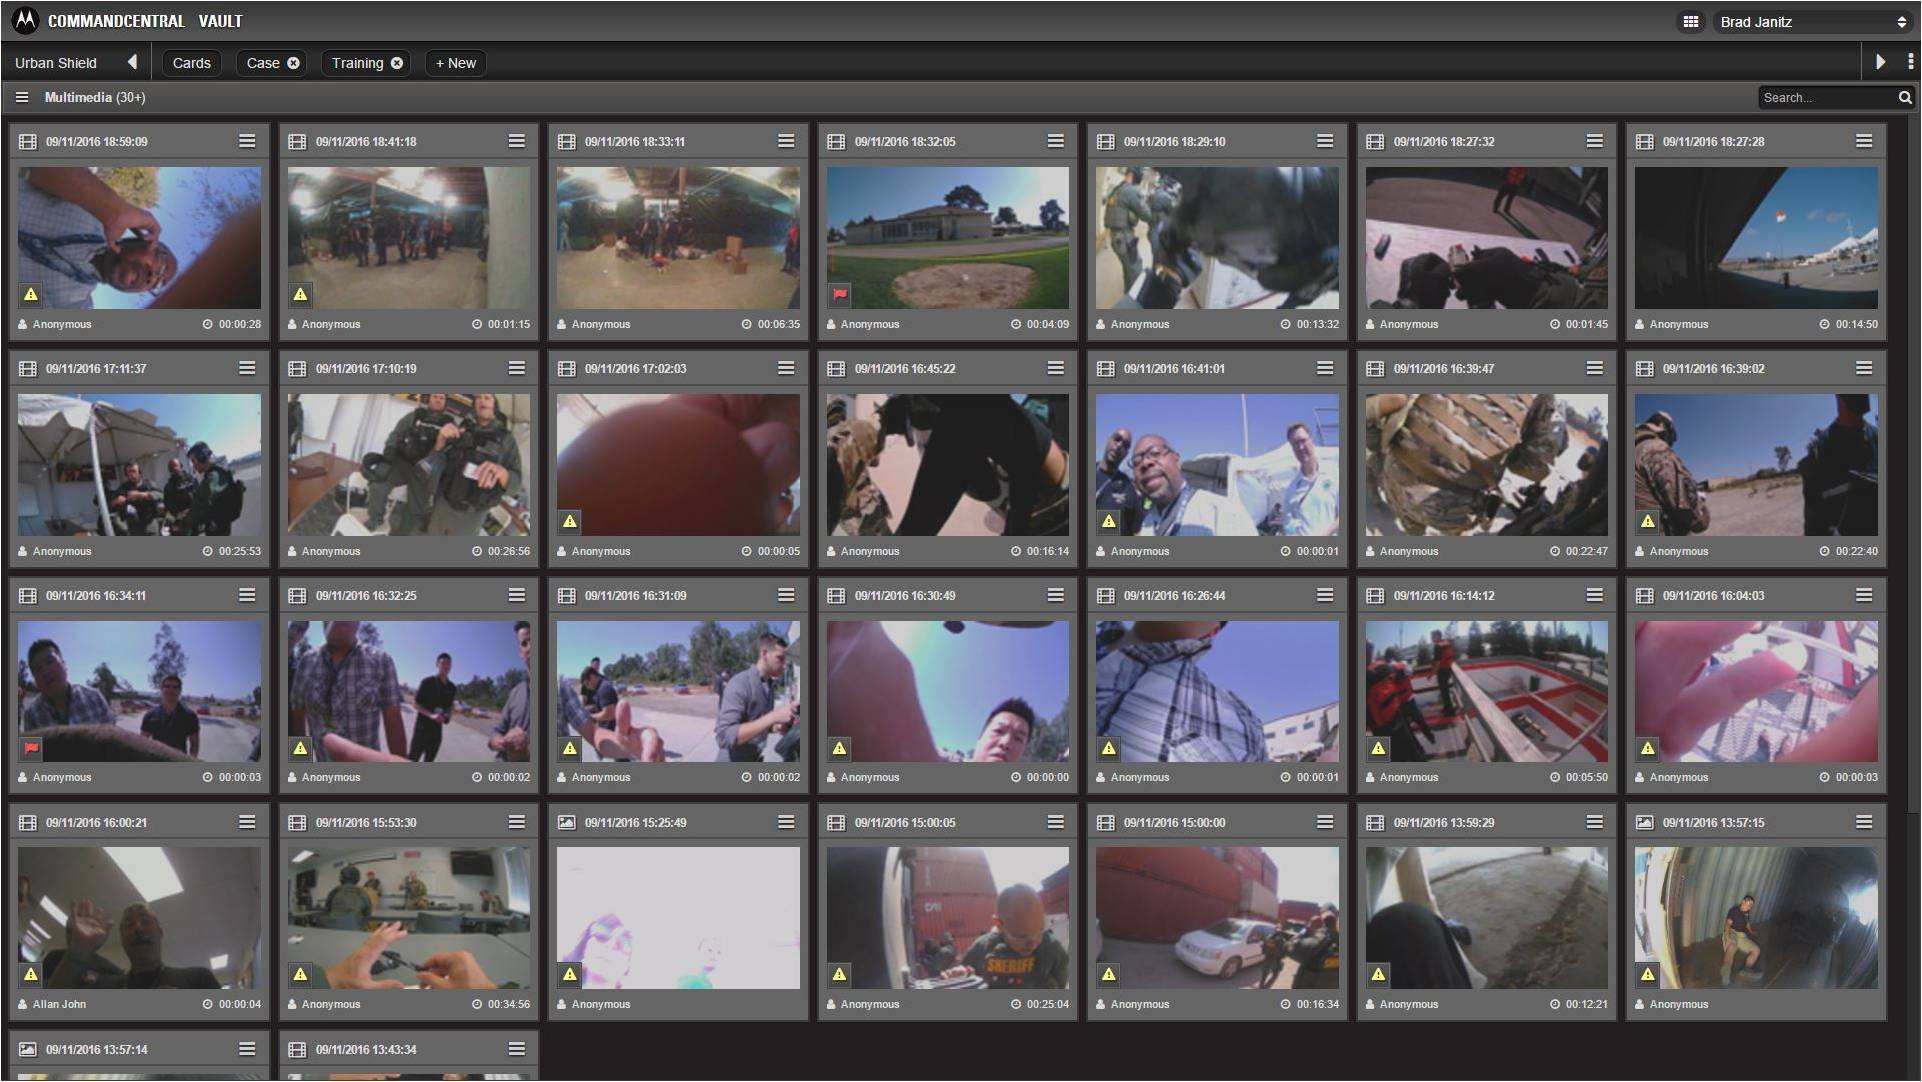The height and width of the screenshot is (1082, 1922).
Task: Toggle the red flag marker on the 18:32:05 video
Action: point(839,295)
